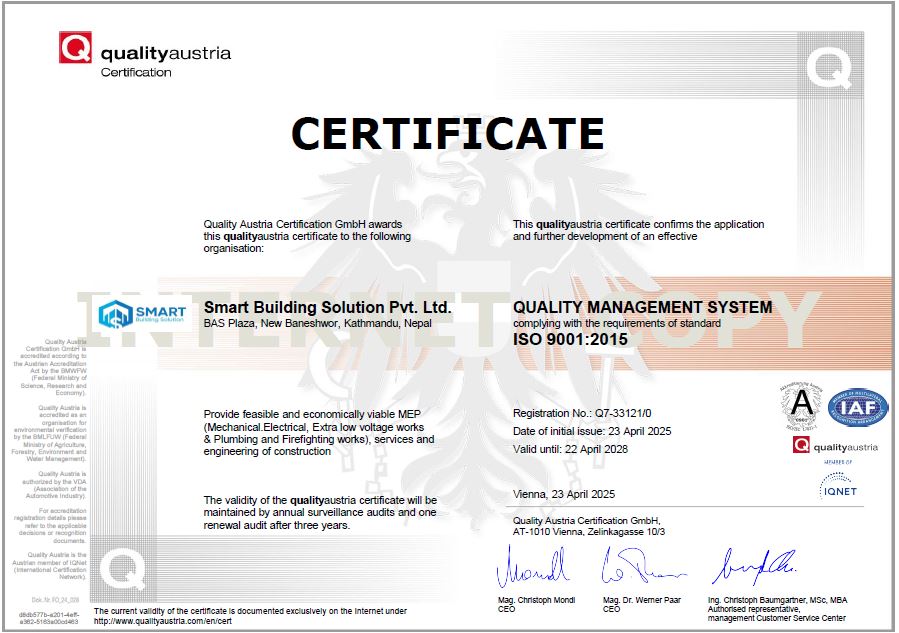Image resolution: width=899 pixels, height=633 pixels.
Task: Click the Date of initial issue line
Action: coord(592,431)
